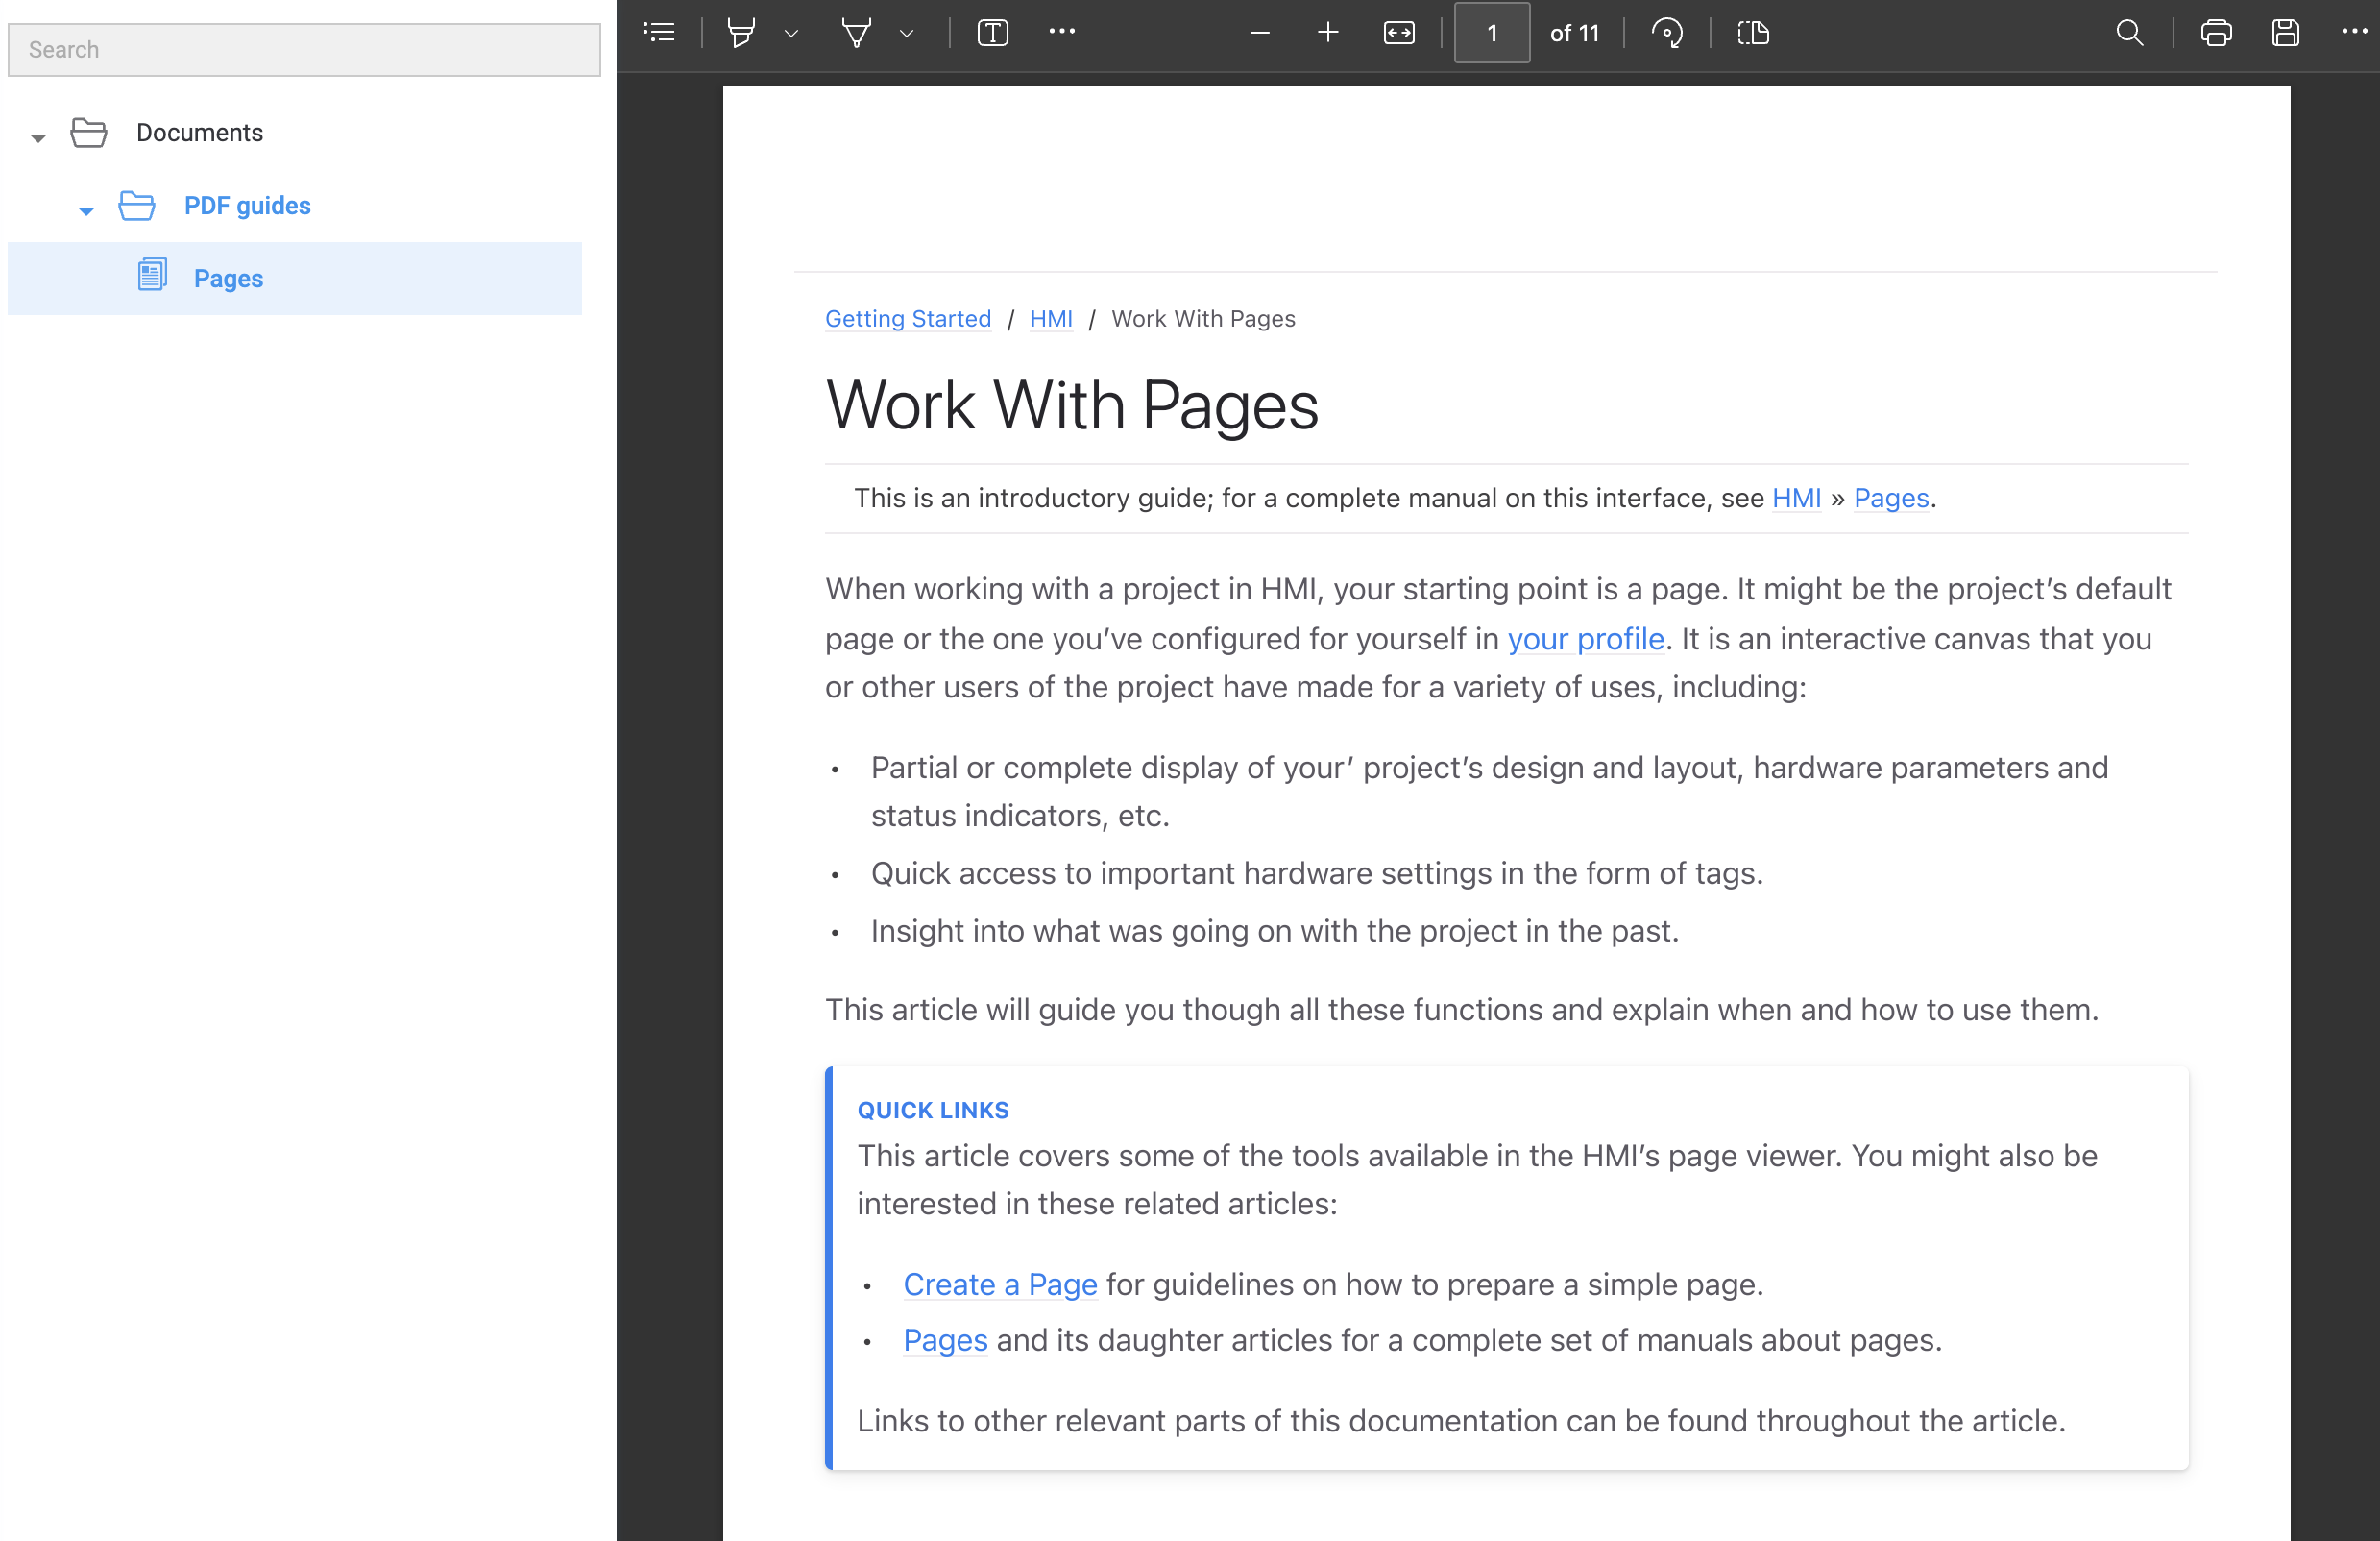Click the Pages document icon in tree
Viewport: 2380px width, 1541px height.
click(153, 275)
